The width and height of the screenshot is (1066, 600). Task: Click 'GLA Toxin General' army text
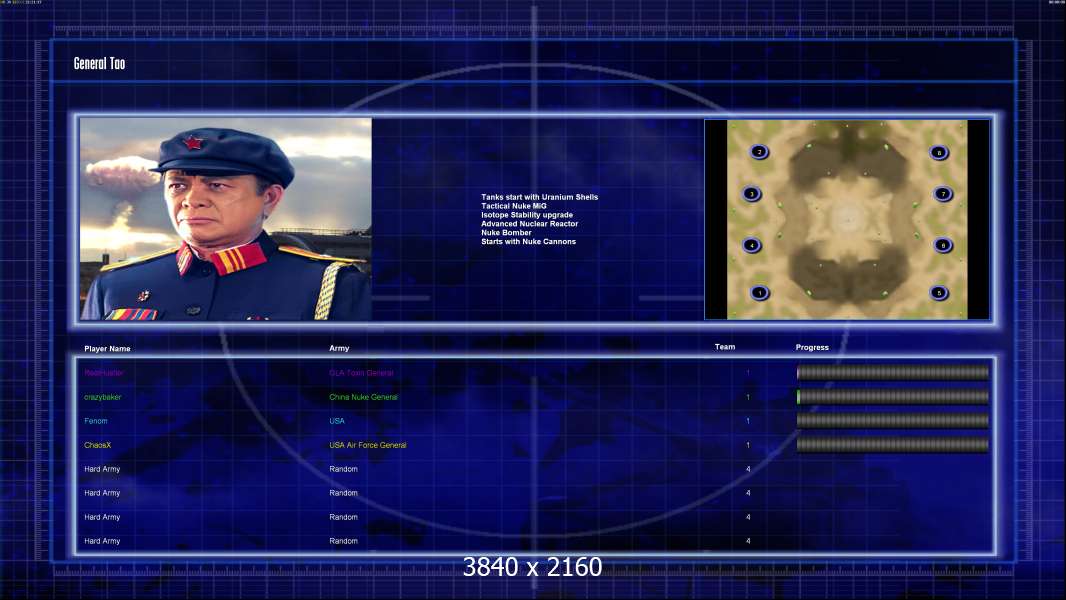[362, 373]
